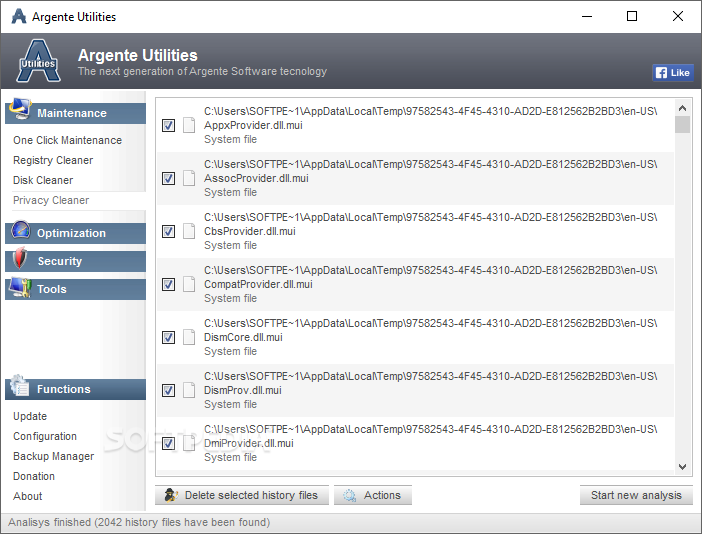Screen dimensions: 702x534
Task: Click file icon next to DismProv.dll.mui
Action: (x=189, y=390)
